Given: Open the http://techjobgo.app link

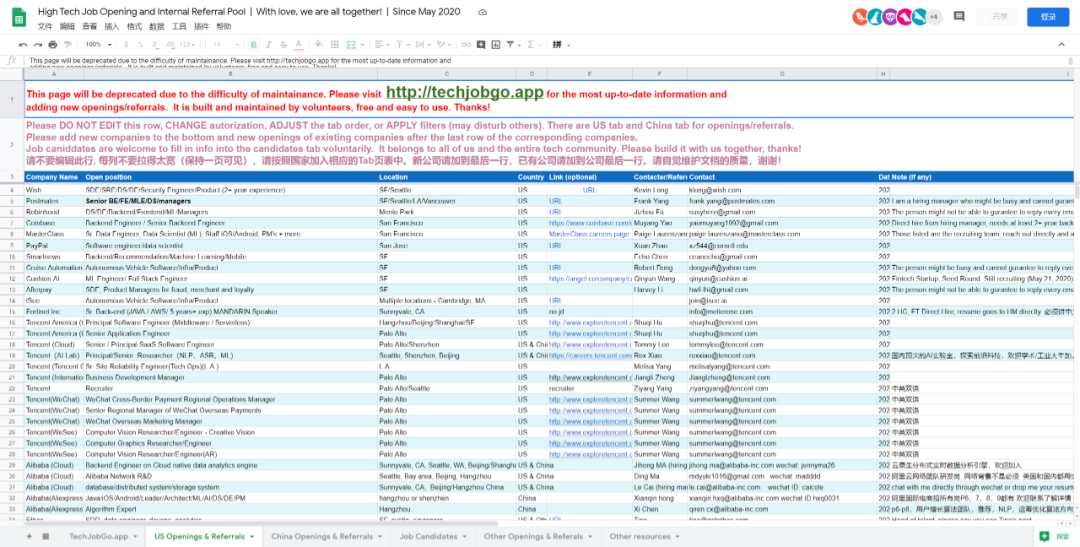Looking at the screenshot, I should (x=464, y=92).
